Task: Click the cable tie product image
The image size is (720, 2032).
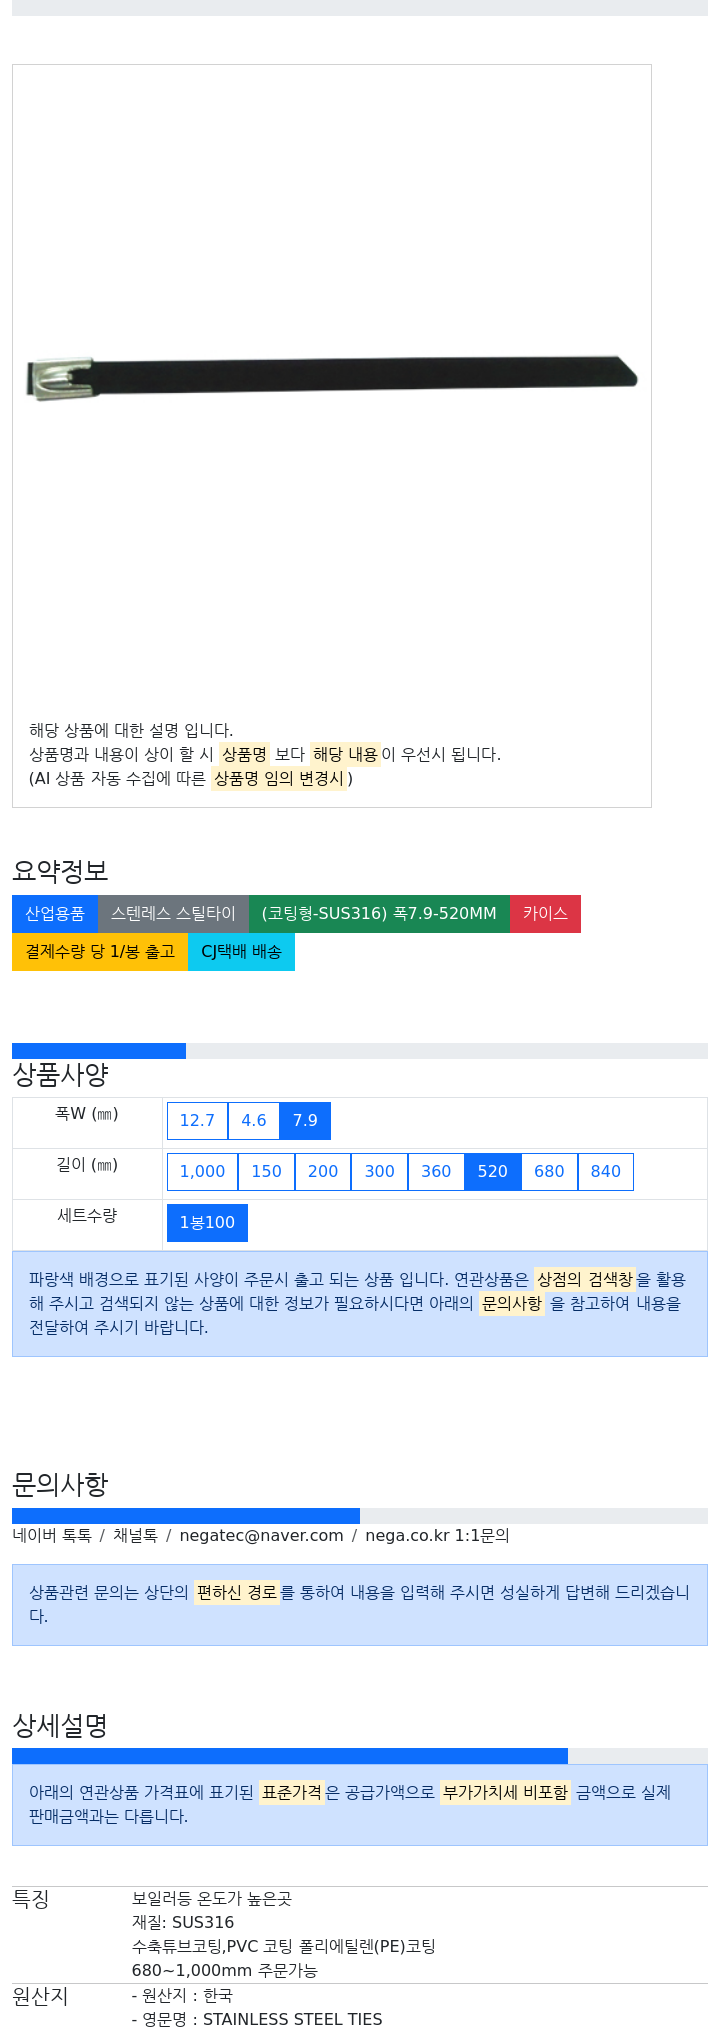Action: 331,377
